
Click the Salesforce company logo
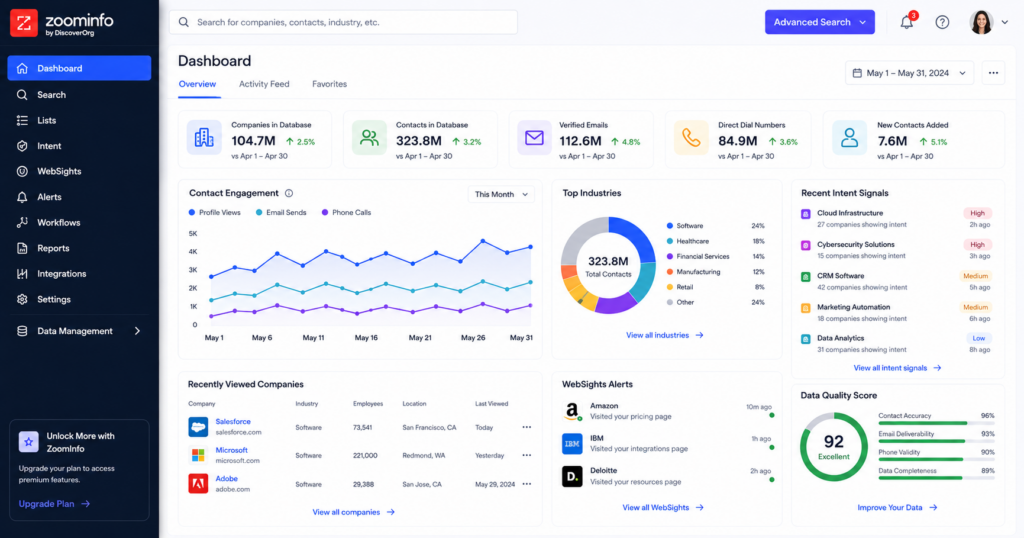tap(198, 427)
